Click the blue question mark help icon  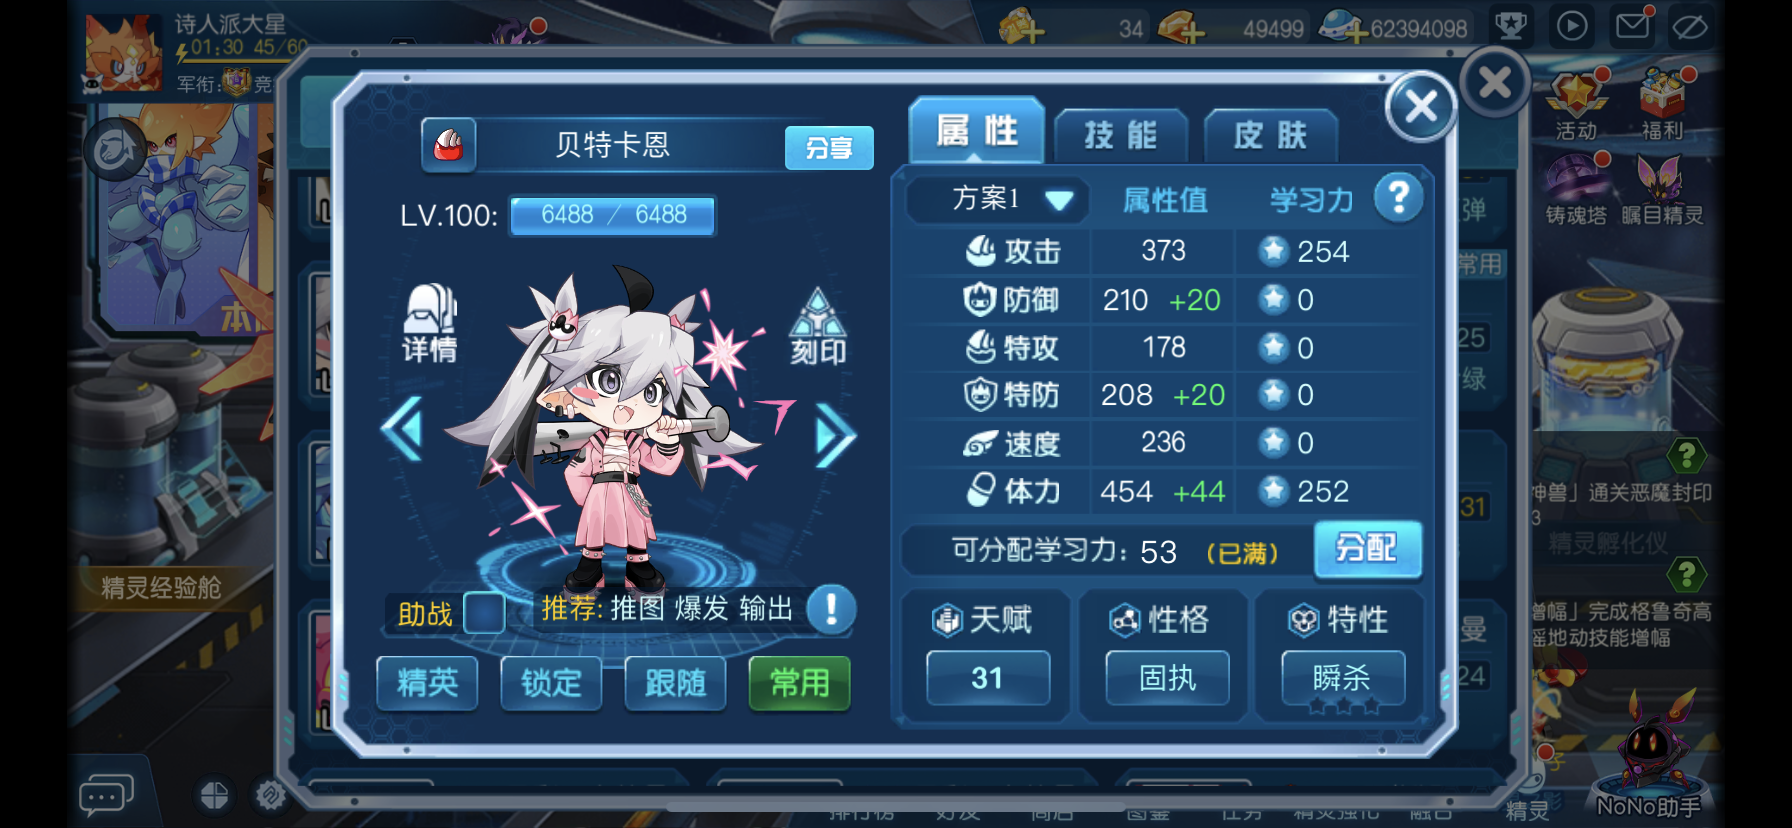[1398, 197]
